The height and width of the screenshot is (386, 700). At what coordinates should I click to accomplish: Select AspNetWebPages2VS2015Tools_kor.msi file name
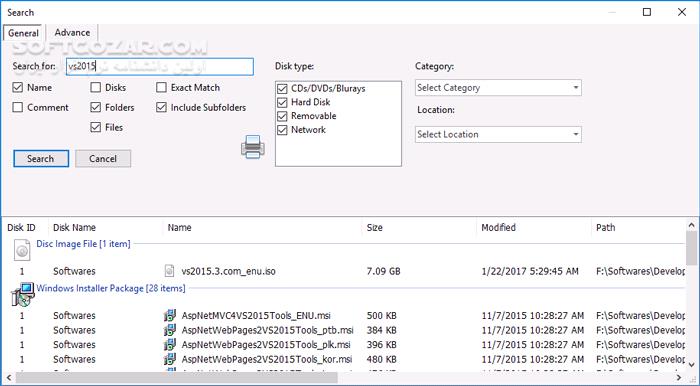point(267,359)
